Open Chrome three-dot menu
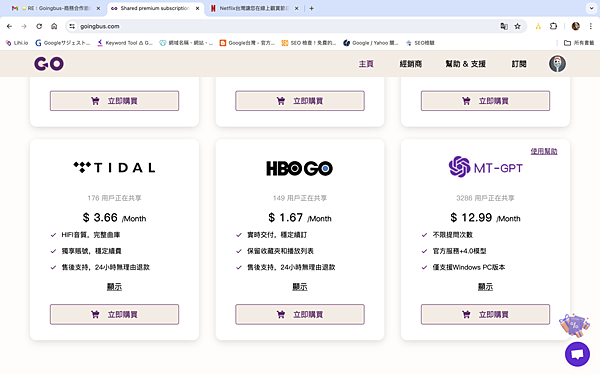Image resolution: width=600 pixels, height=375 pixels. click(x=590, y=26)
